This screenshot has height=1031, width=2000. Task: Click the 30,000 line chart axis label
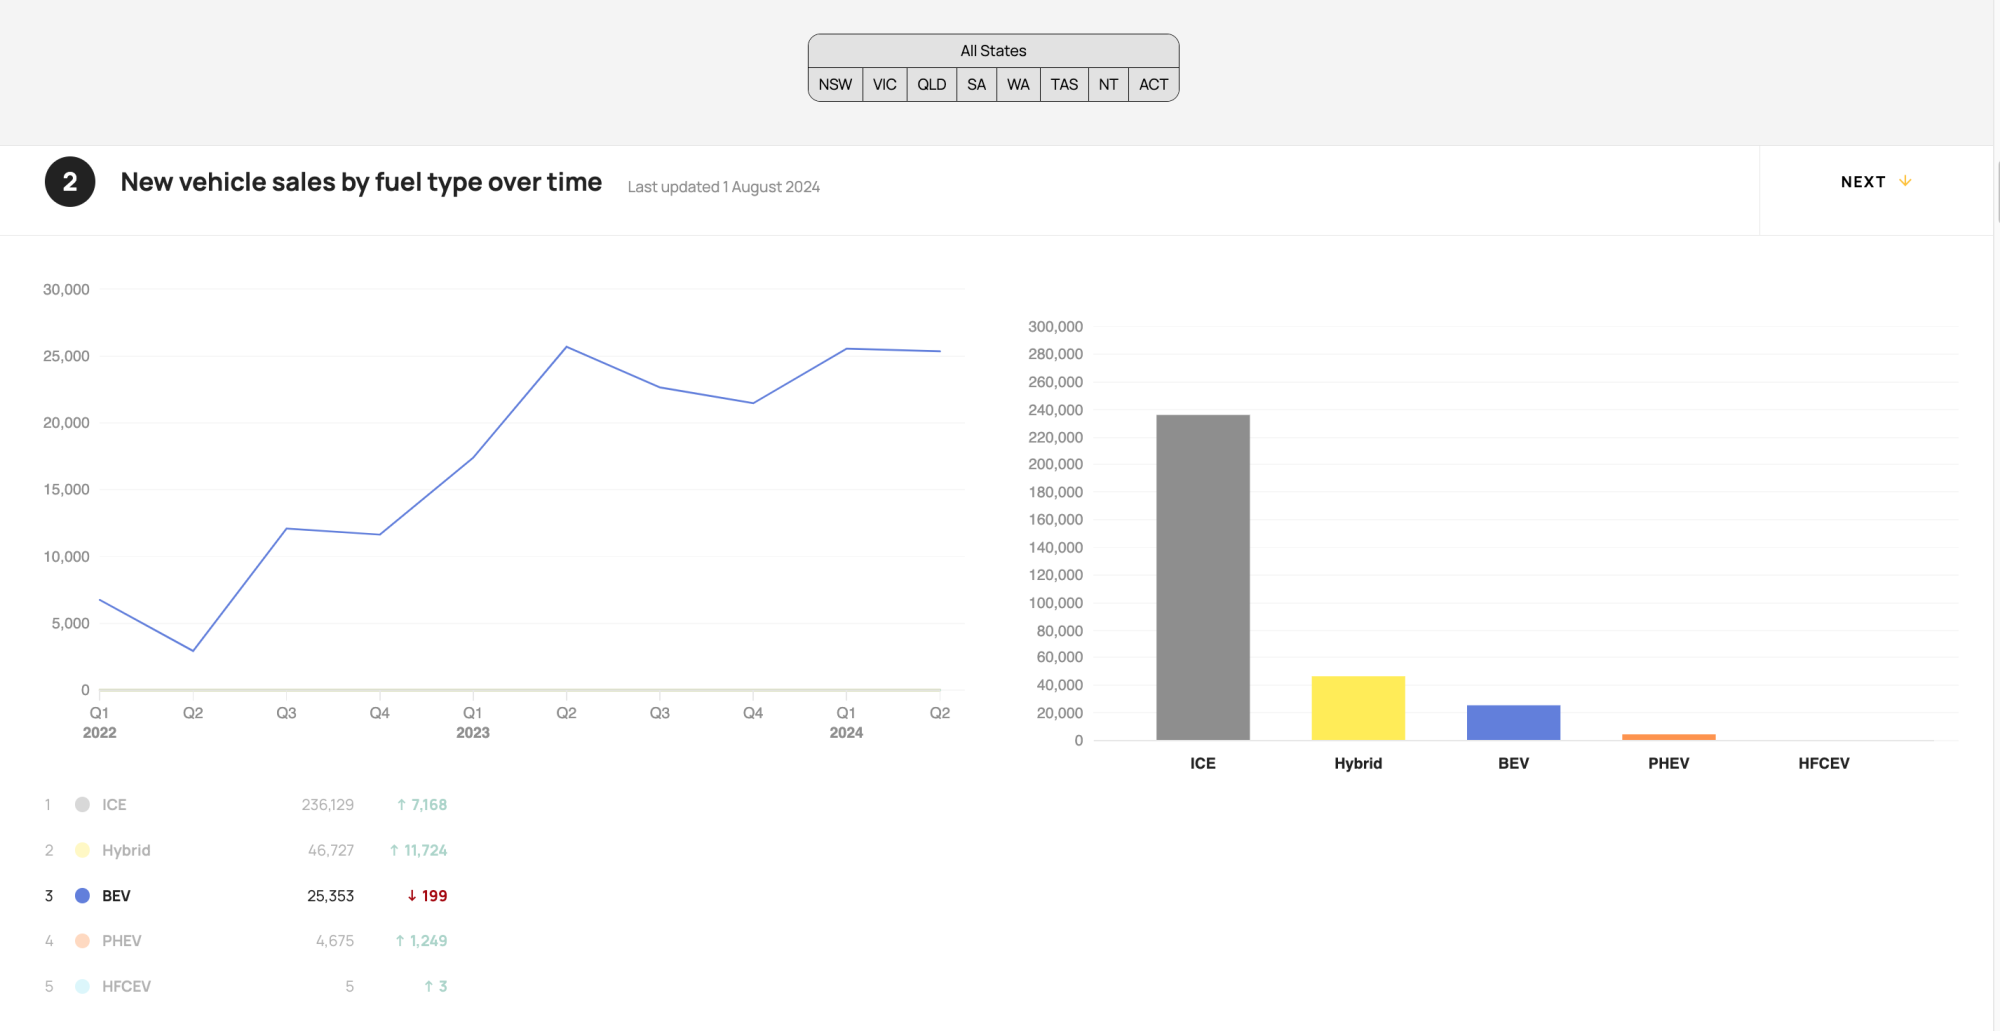[x=66, y=289]
